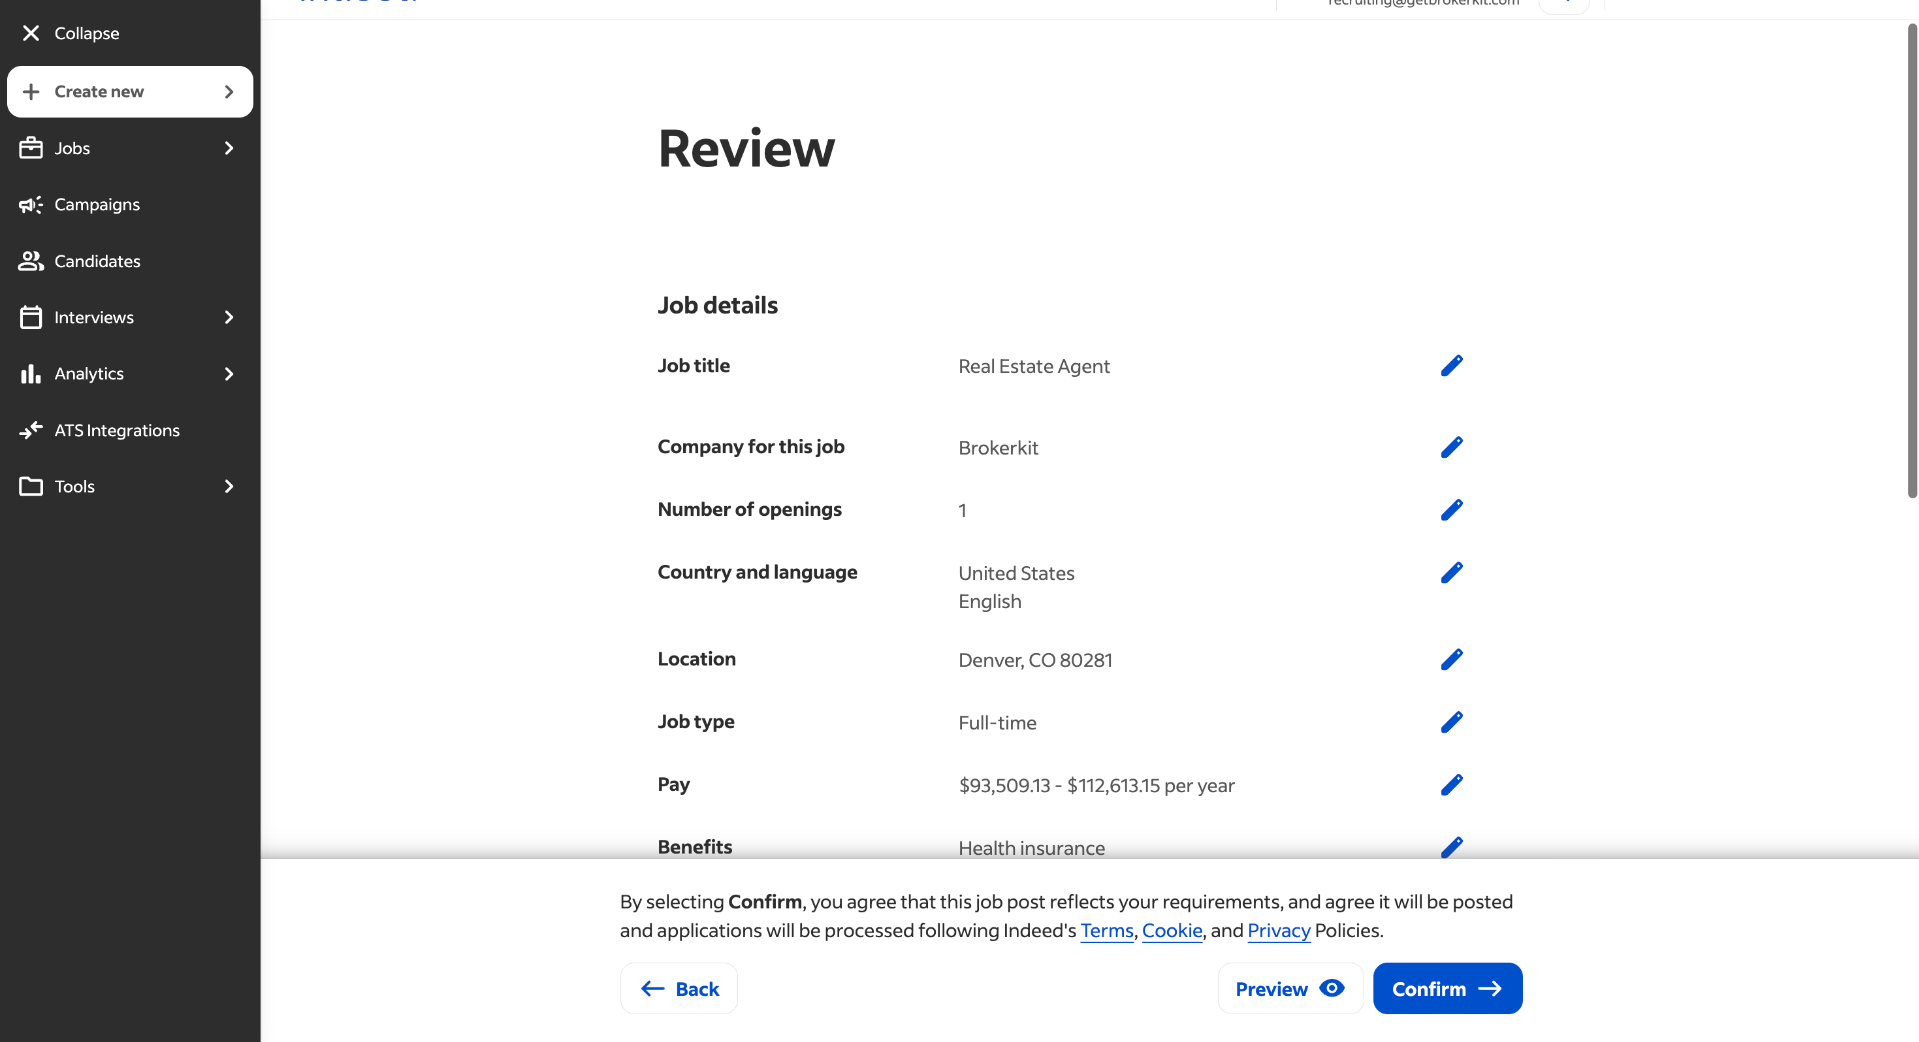
Task: Edit the Country and language setting
Action: 1452,572
